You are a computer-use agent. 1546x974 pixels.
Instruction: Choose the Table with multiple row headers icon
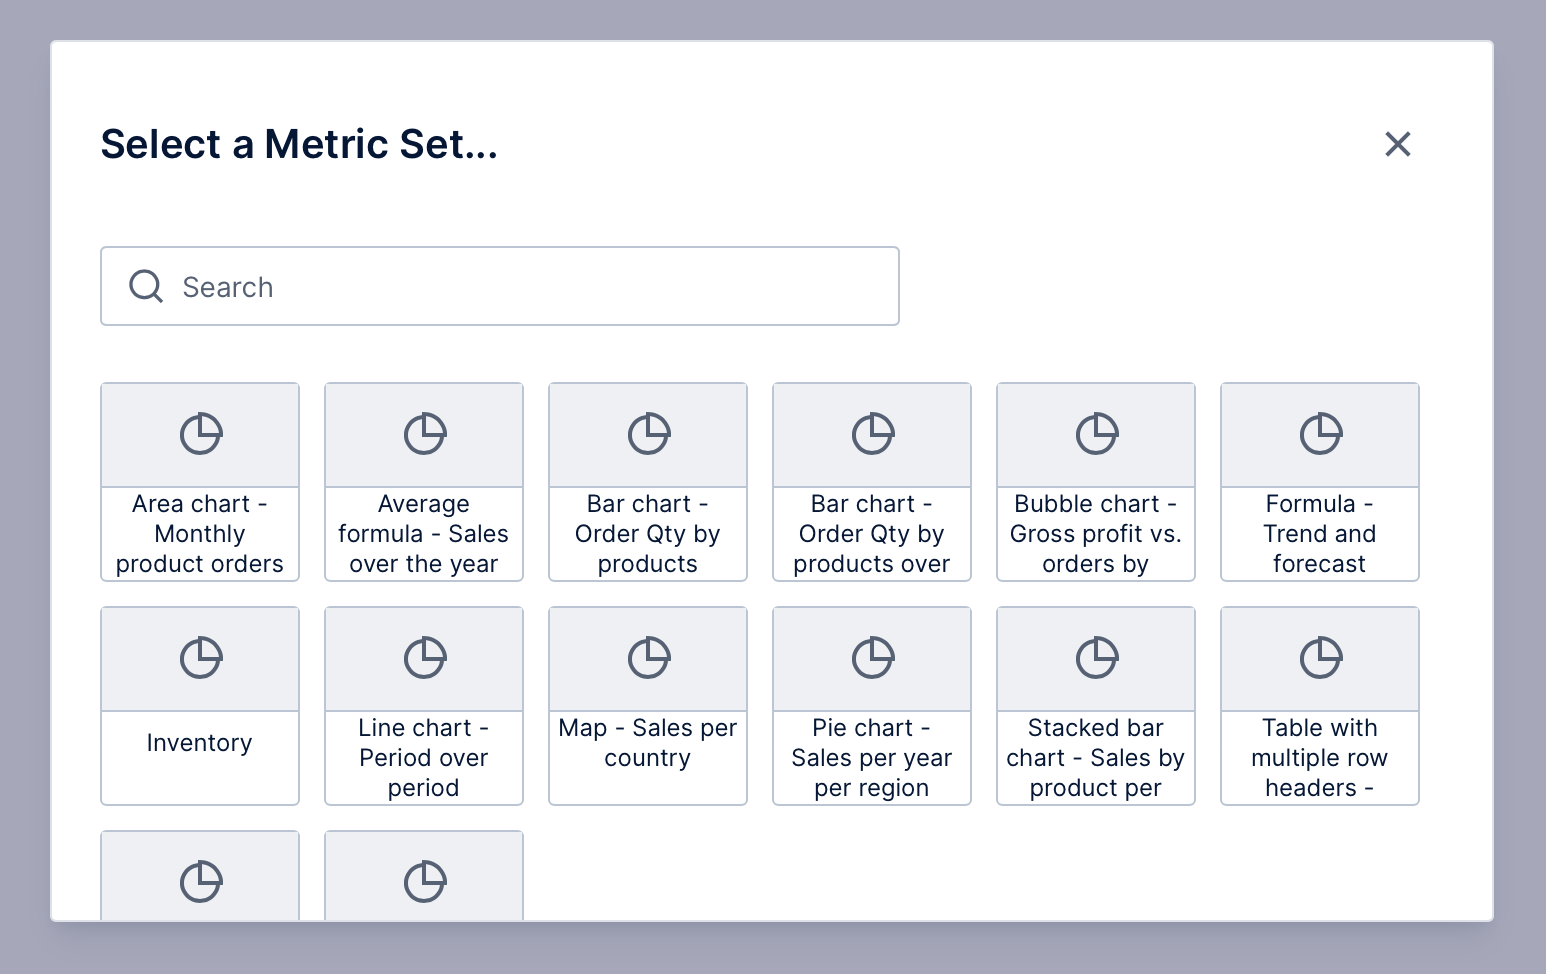(x=1320, y=658)
